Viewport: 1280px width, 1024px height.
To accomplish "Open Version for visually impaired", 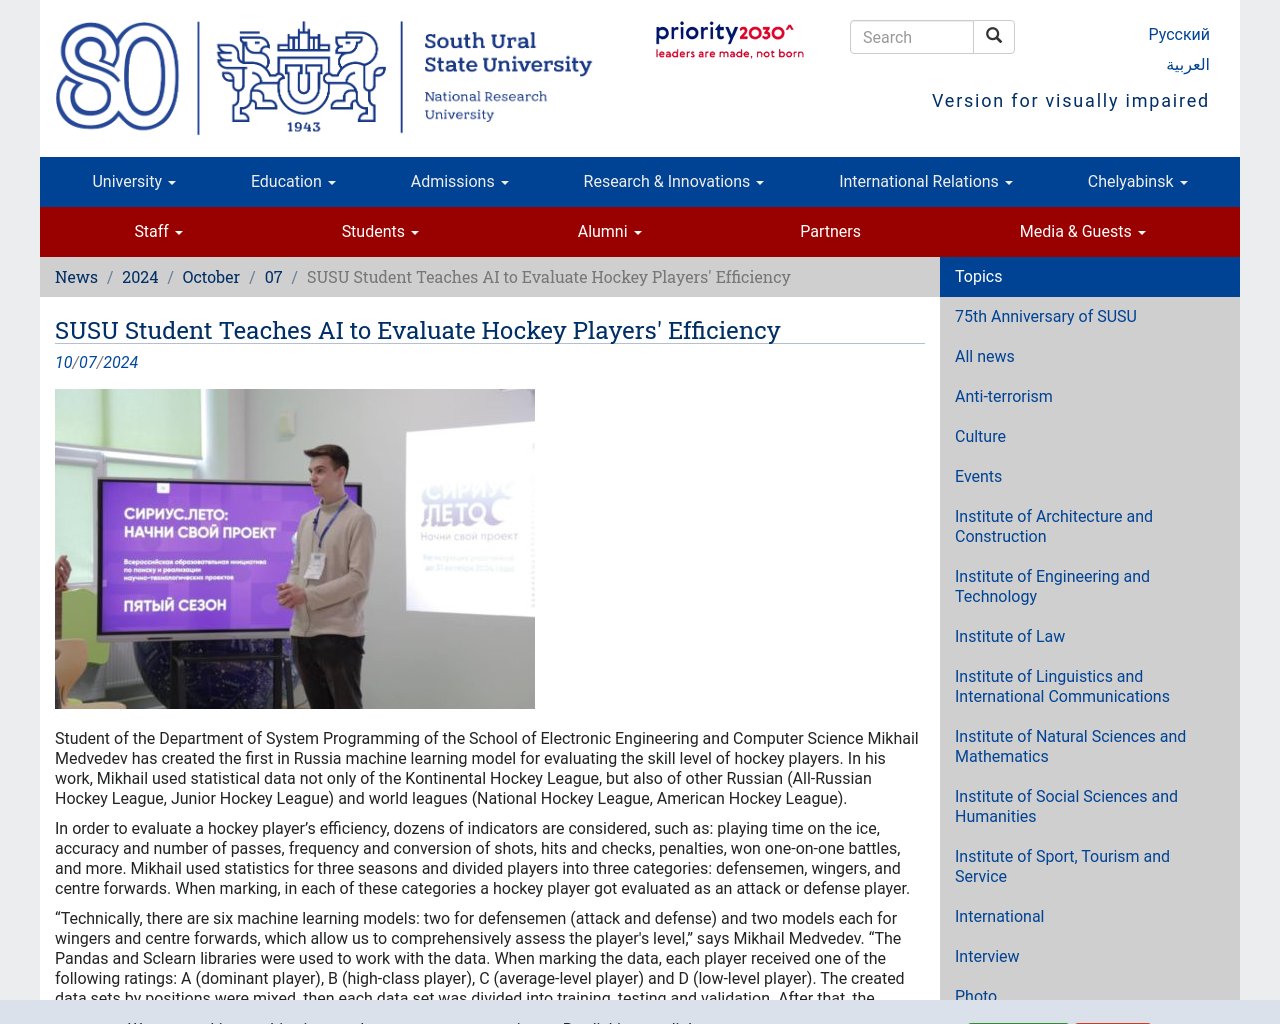I will [x=1070, y=101].
